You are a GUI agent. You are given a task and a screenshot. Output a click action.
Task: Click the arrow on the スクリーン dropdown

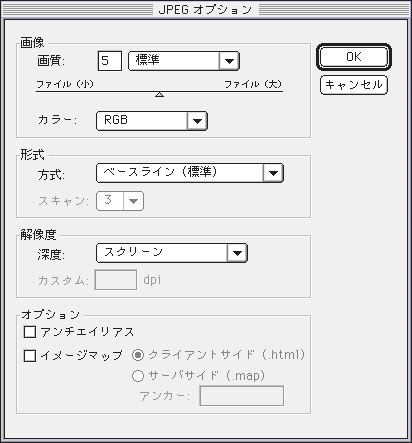click(237, 253)
